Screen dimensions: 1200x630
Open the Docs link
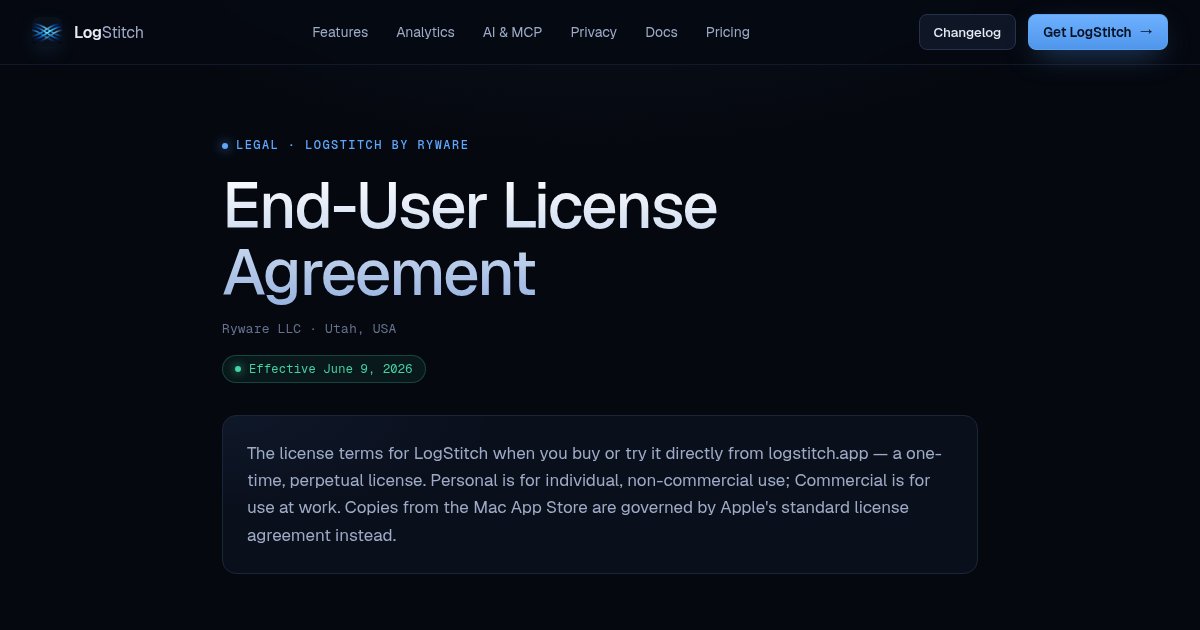click(x=661, y=32)
